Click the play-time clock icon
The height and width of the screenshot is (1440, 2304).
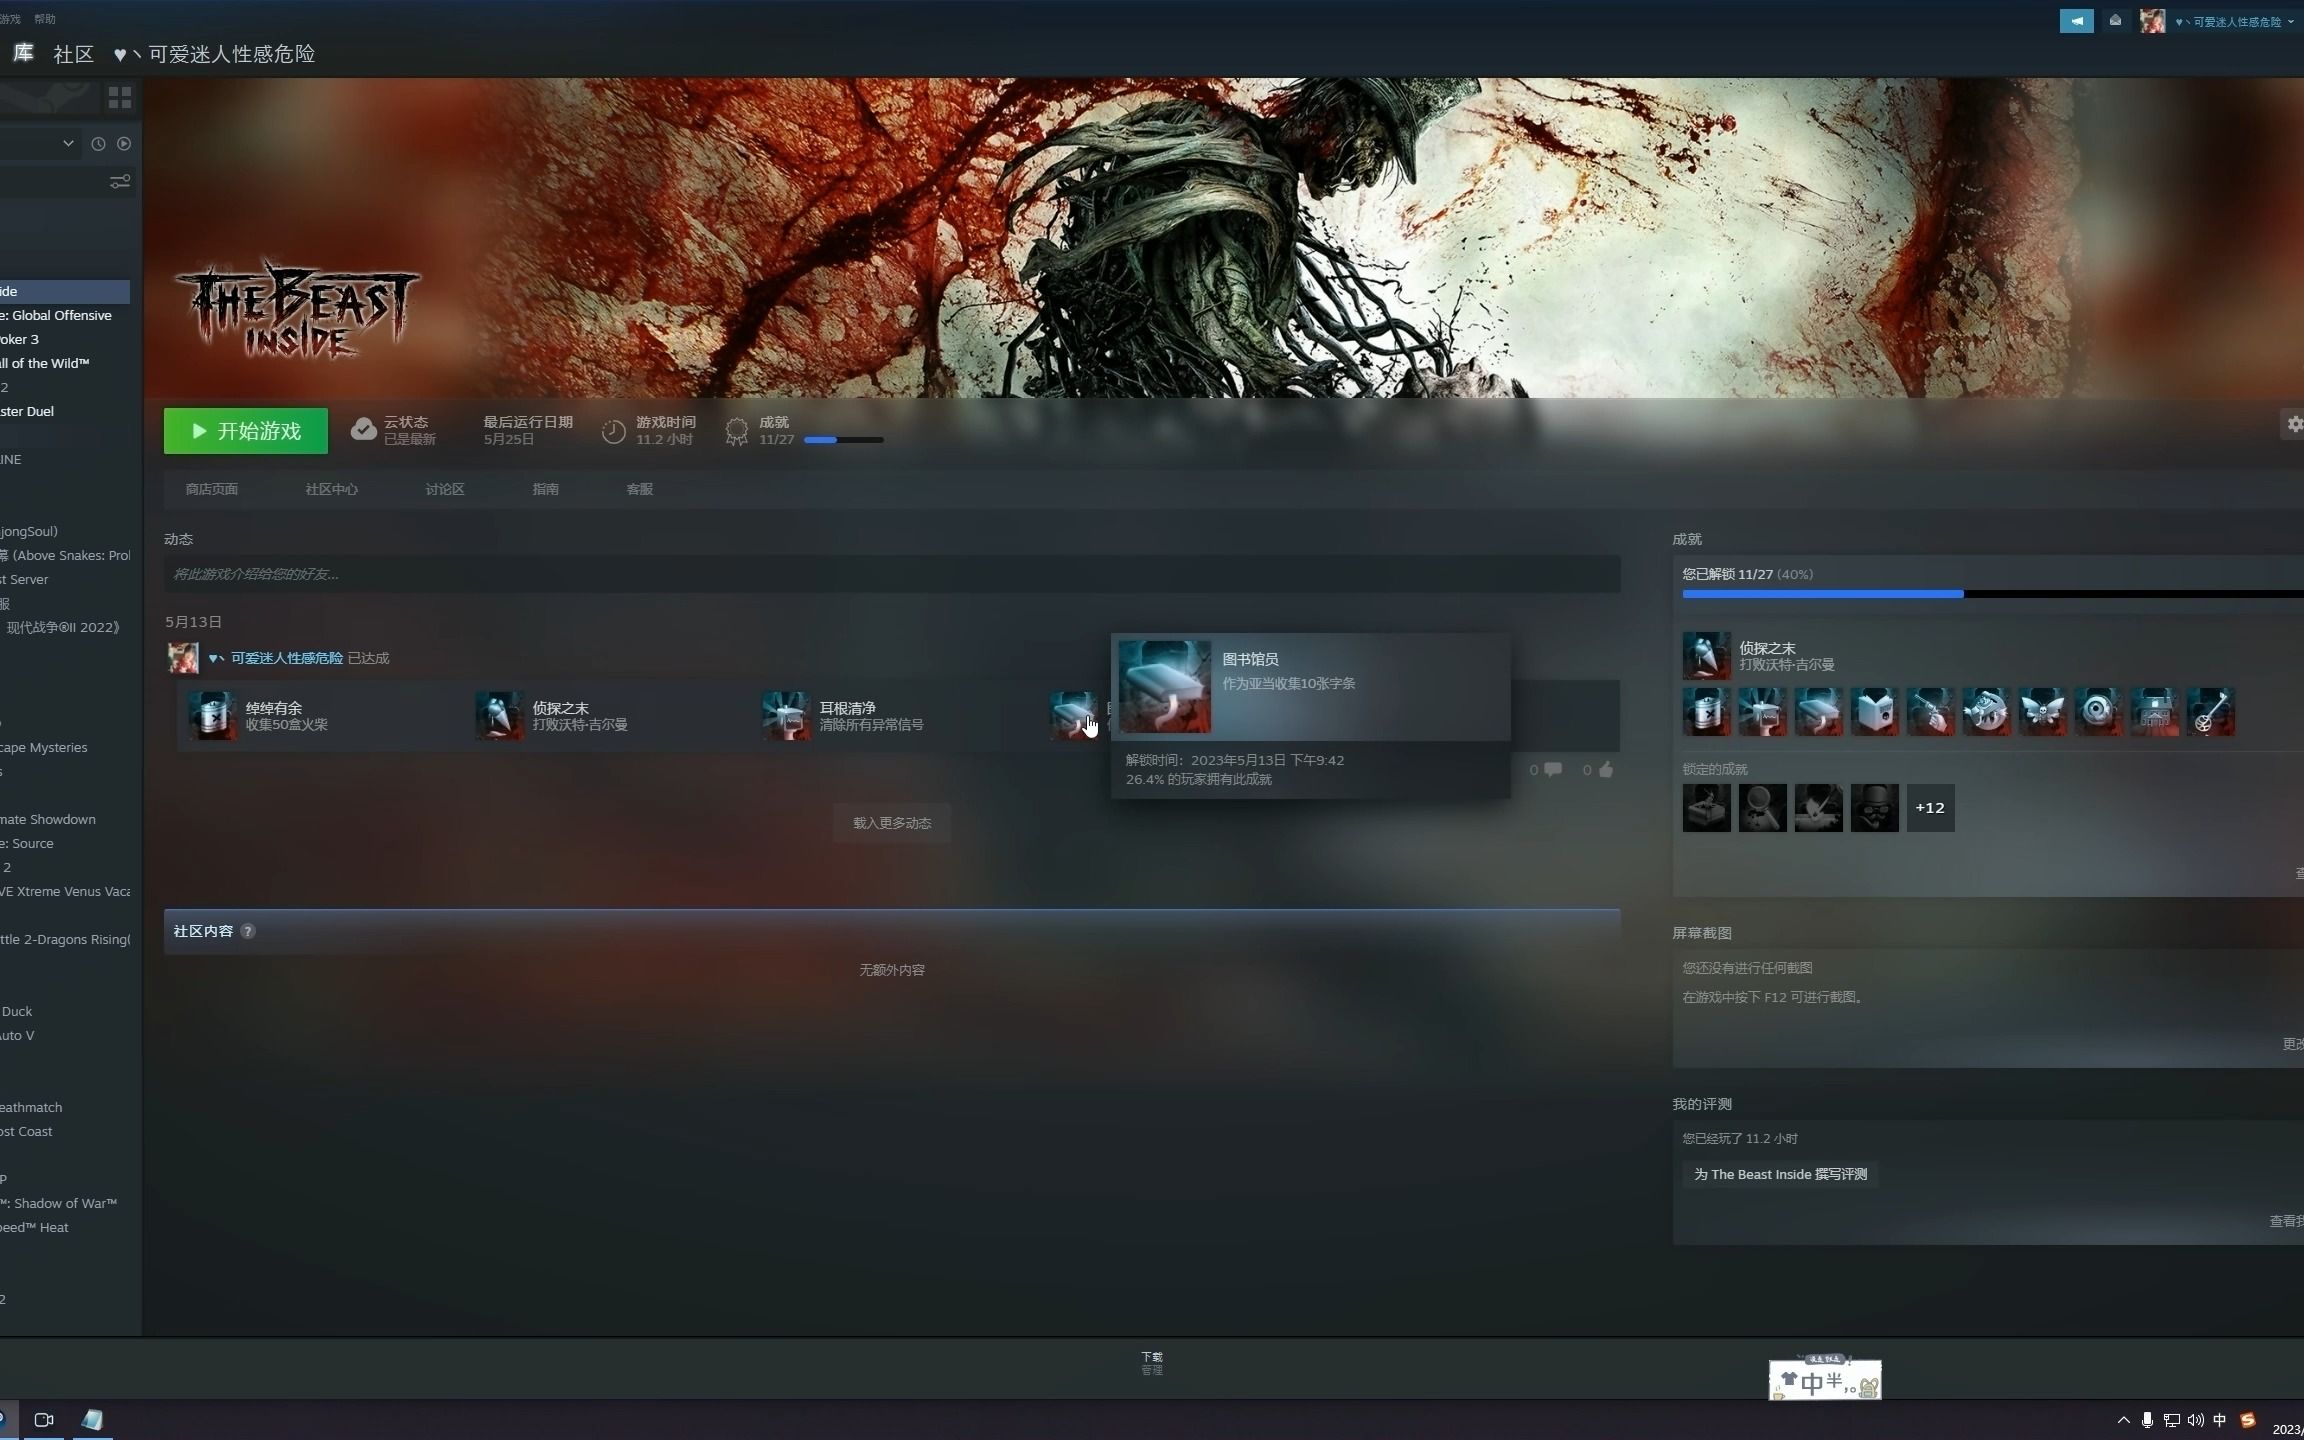click(x=613, y=431)
